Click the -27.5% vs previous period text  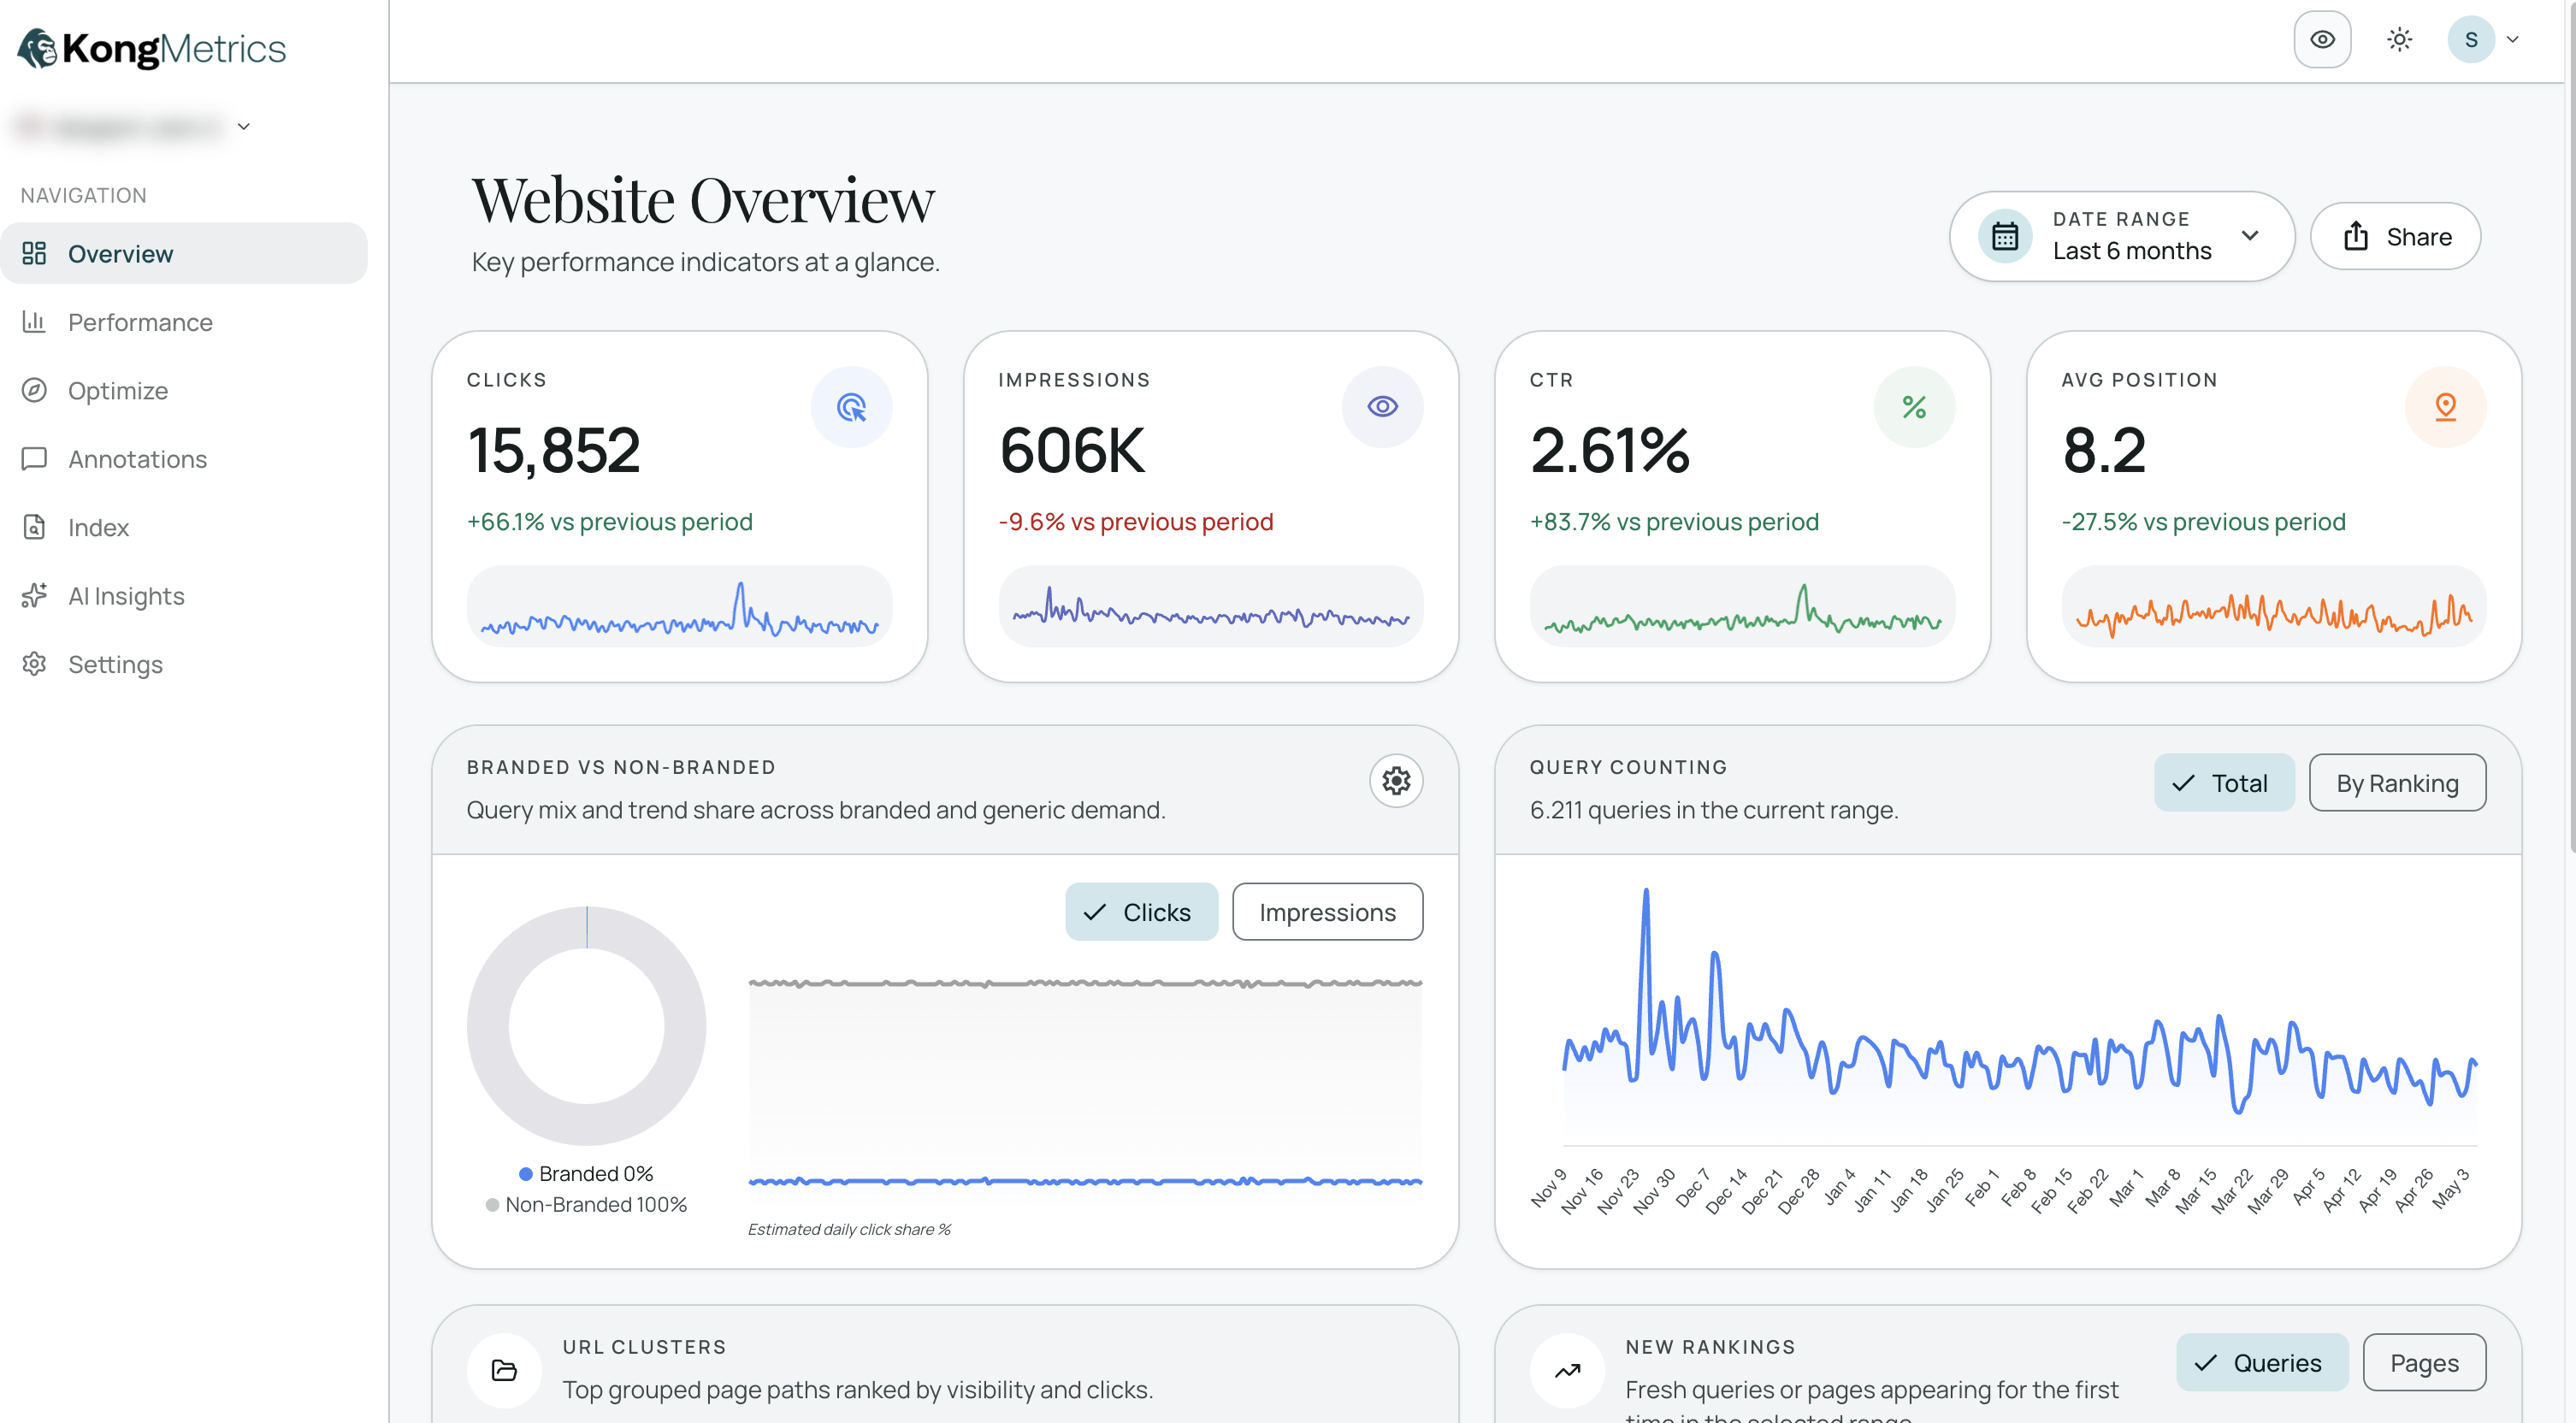coord(2203,521)
